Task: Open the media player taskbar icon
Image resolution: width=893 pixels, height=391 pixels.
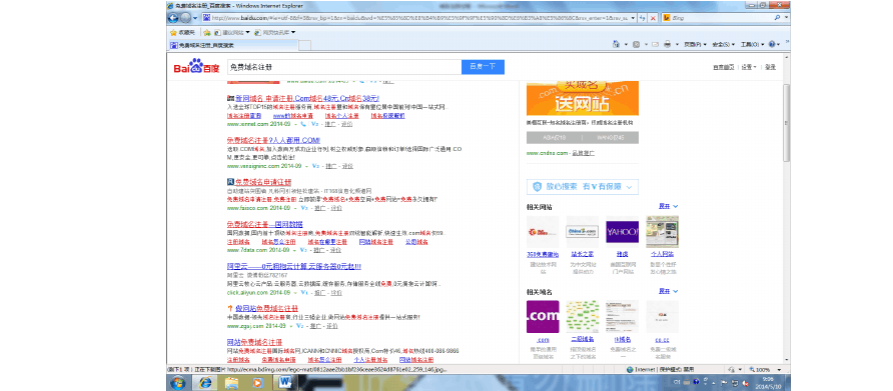Action: [257, 383]
